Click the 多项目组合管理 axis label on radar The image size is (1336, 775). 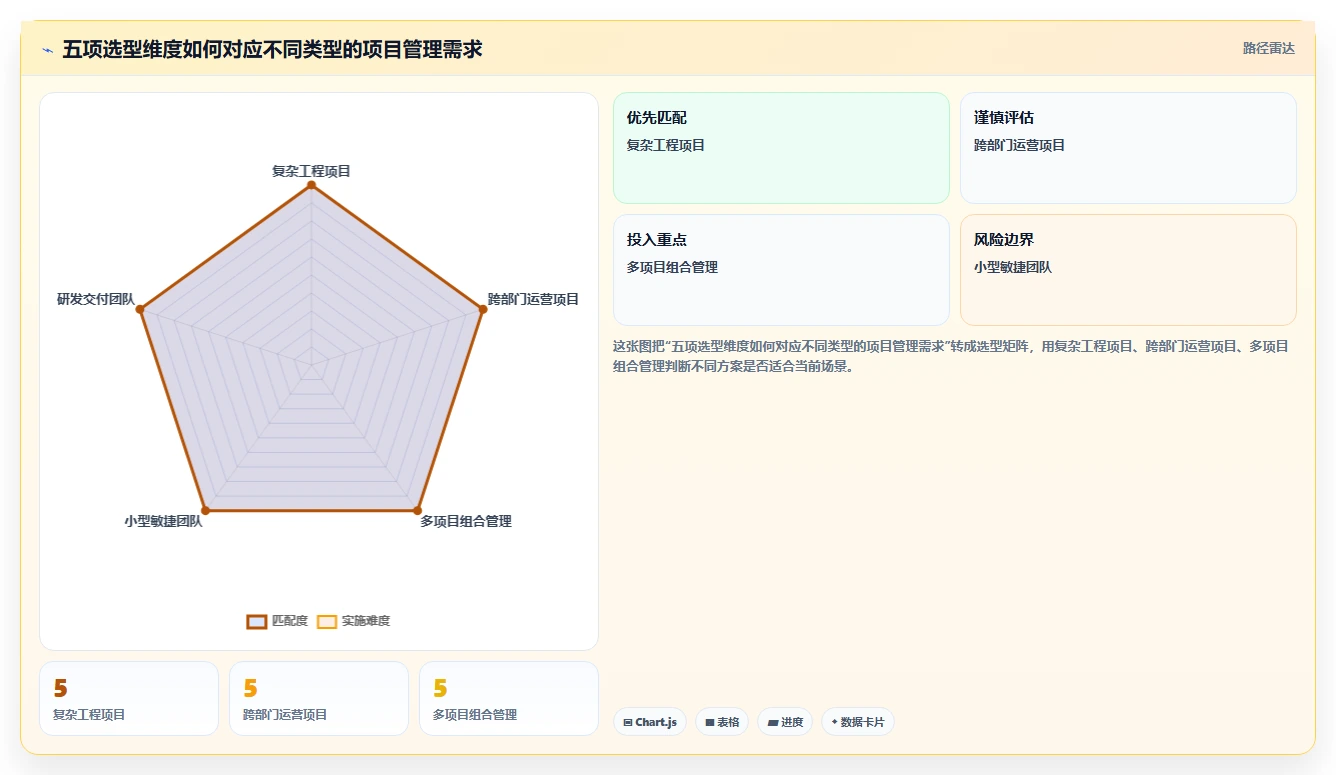tap(465, 521)
